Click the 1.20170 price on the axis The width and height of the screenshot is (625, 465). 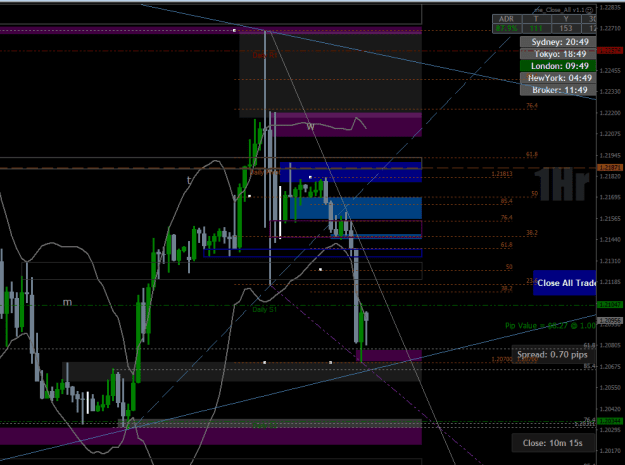point(611,451)
